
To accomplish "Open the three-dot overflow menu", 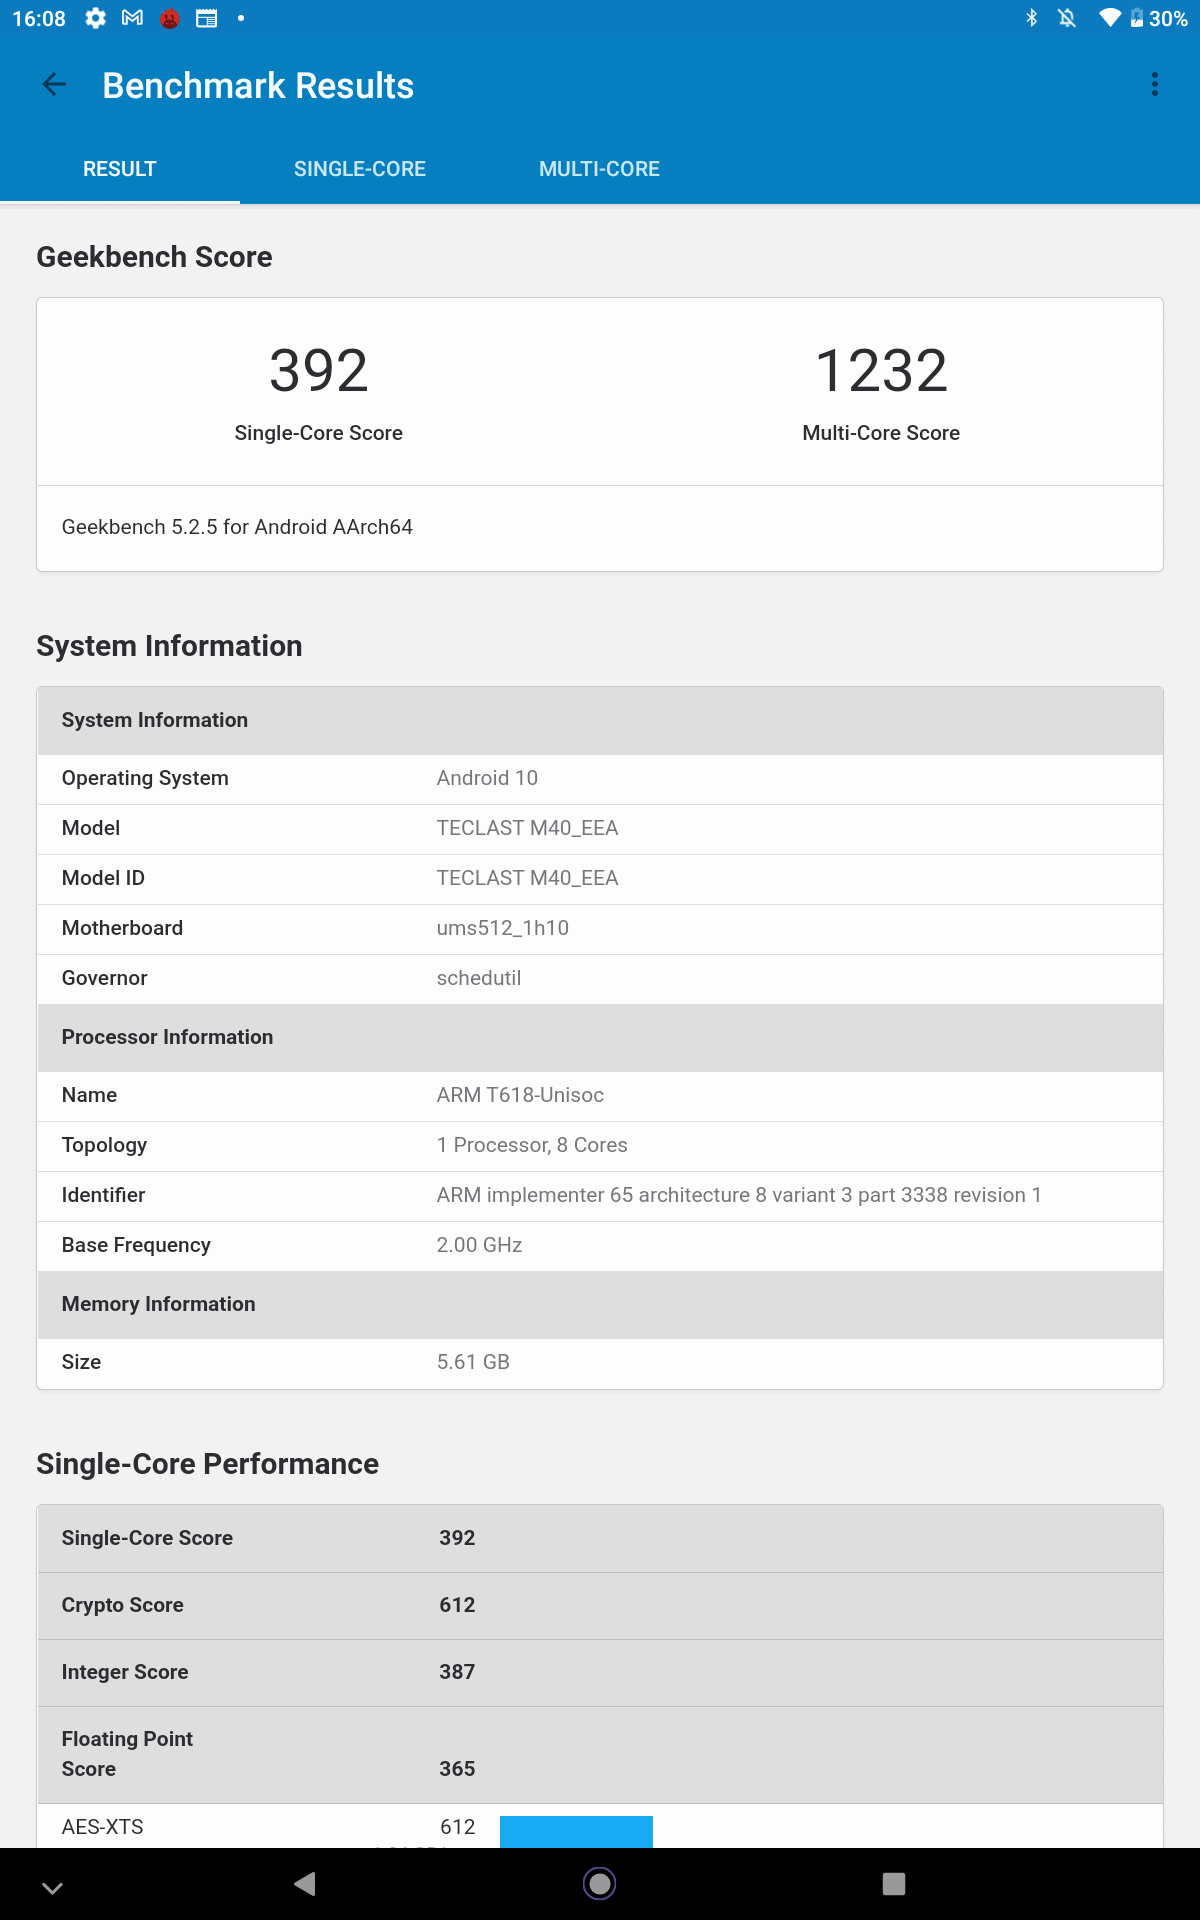I will 1155,85.
